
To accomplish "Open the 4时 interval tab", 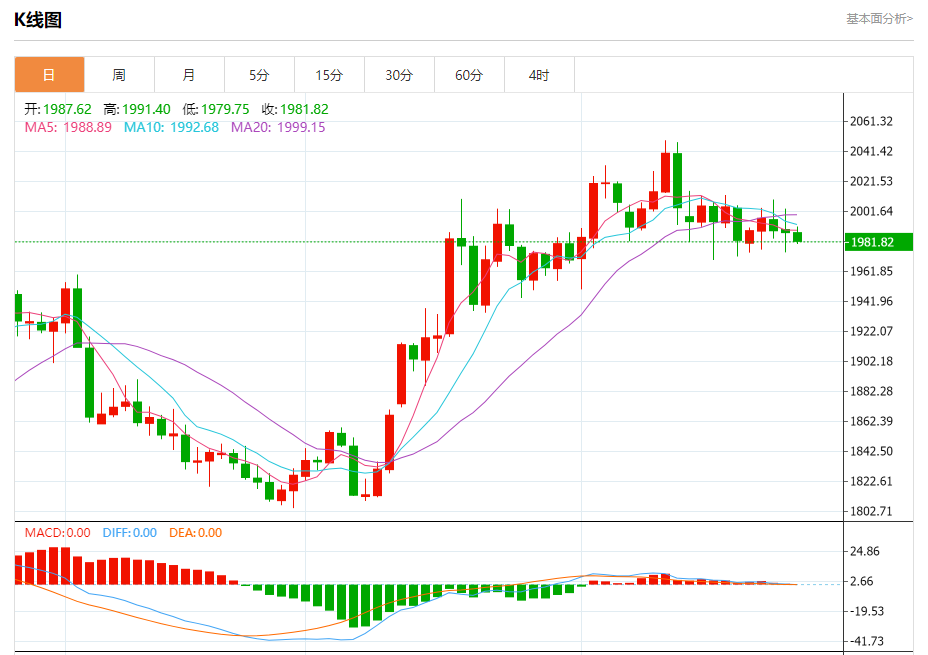I will [x=539, y=75].
